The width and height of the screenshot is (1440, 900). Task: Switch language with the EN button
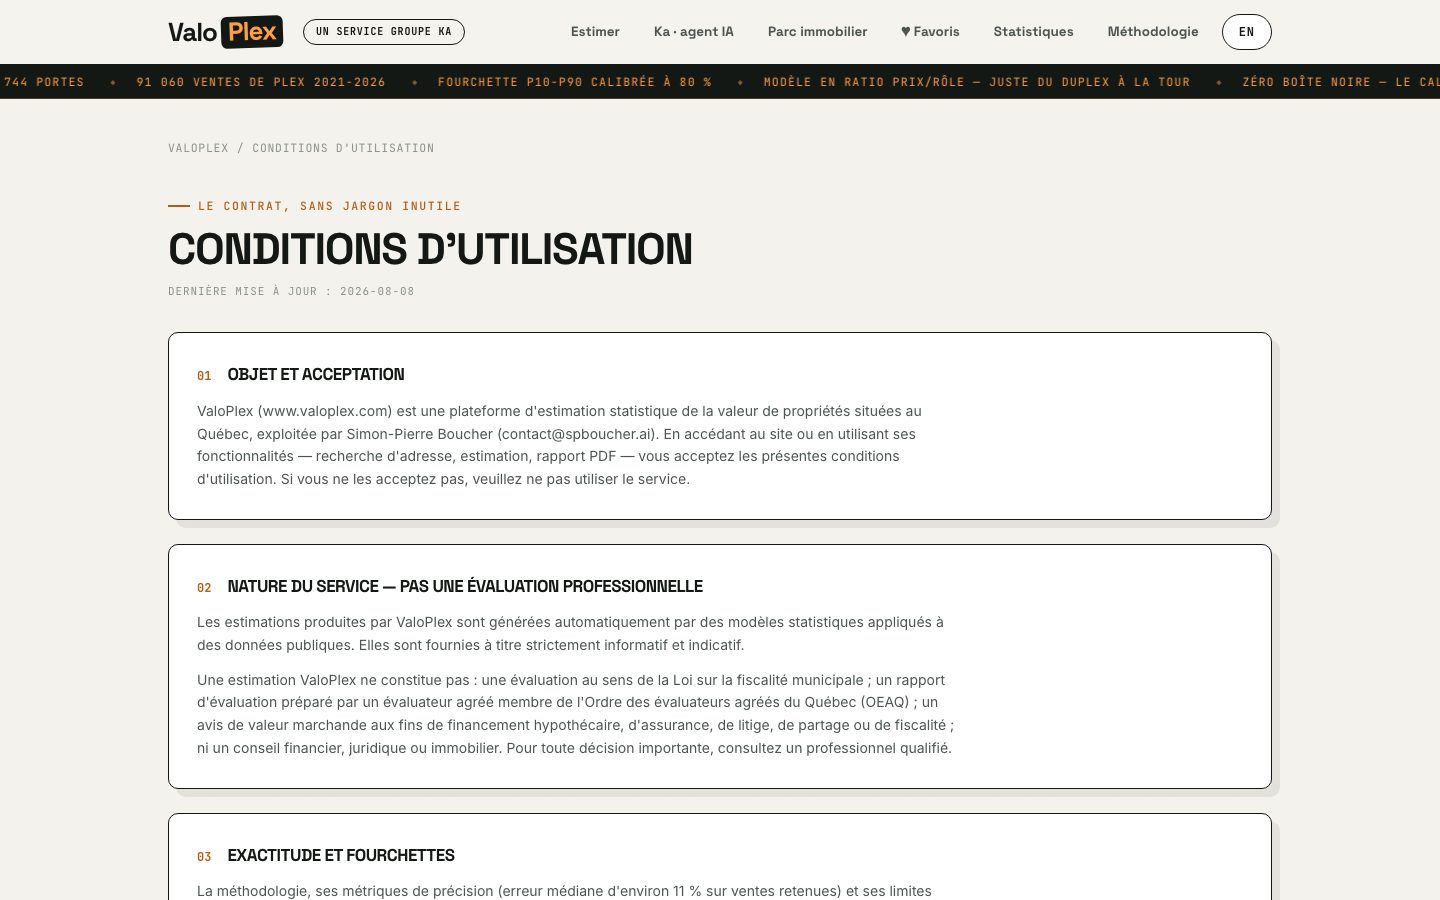(x=1246, y=32)
